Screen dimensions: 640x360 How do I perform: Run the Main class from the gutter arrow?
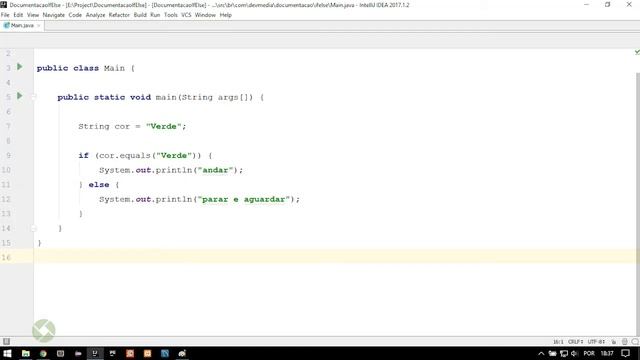click(20, 67)
